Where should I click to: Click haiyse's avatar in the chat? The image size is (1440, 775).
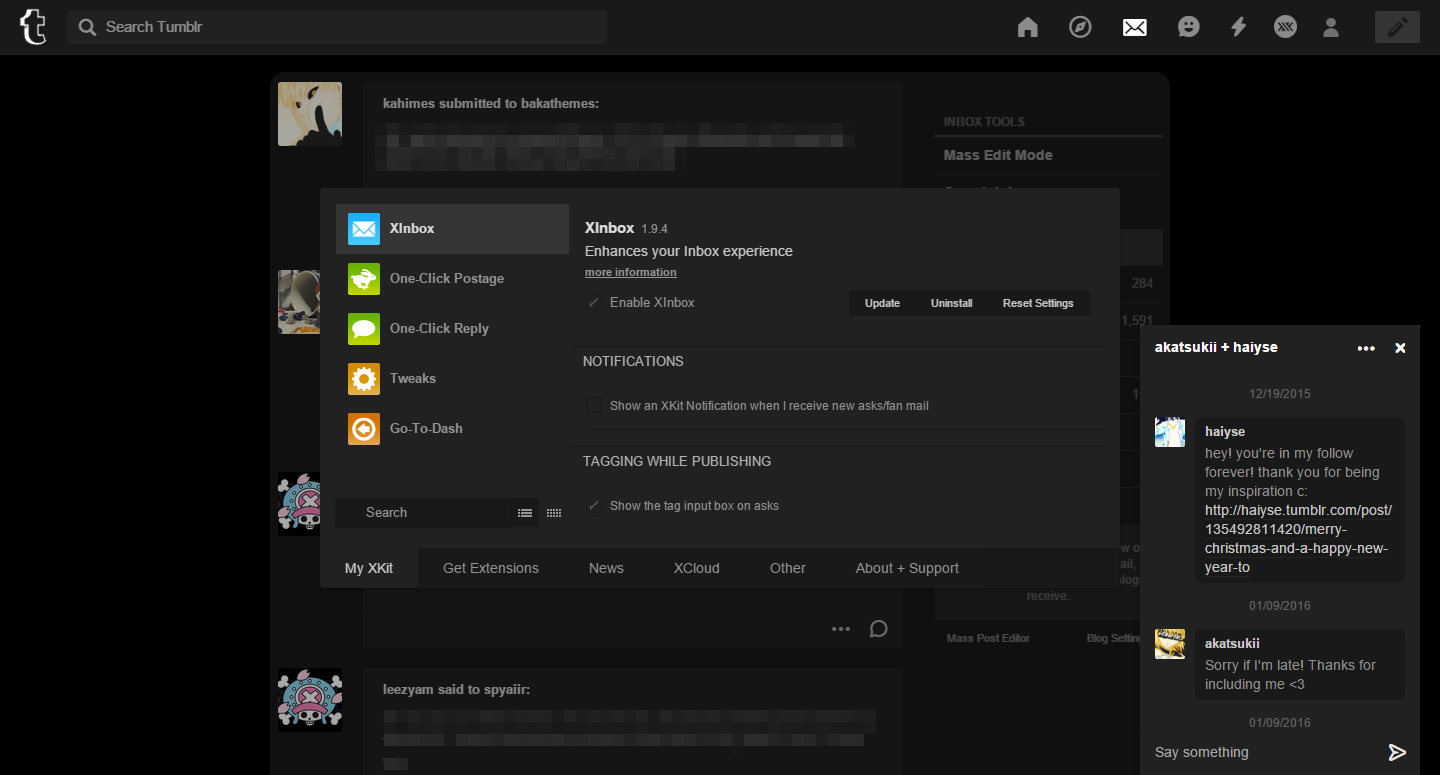[x=1170, y=432]
